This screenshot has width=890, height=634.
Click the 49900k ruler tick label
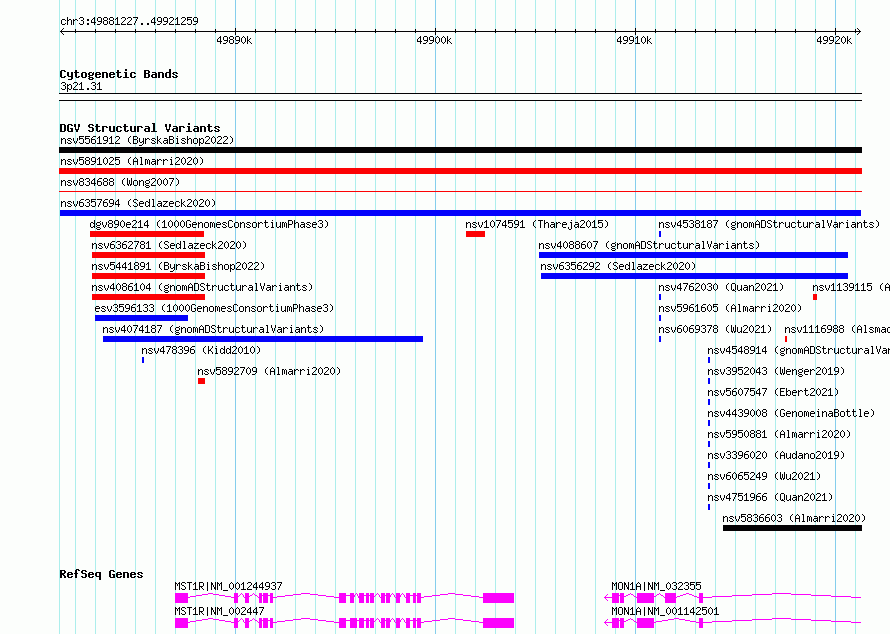coord(434,40)
